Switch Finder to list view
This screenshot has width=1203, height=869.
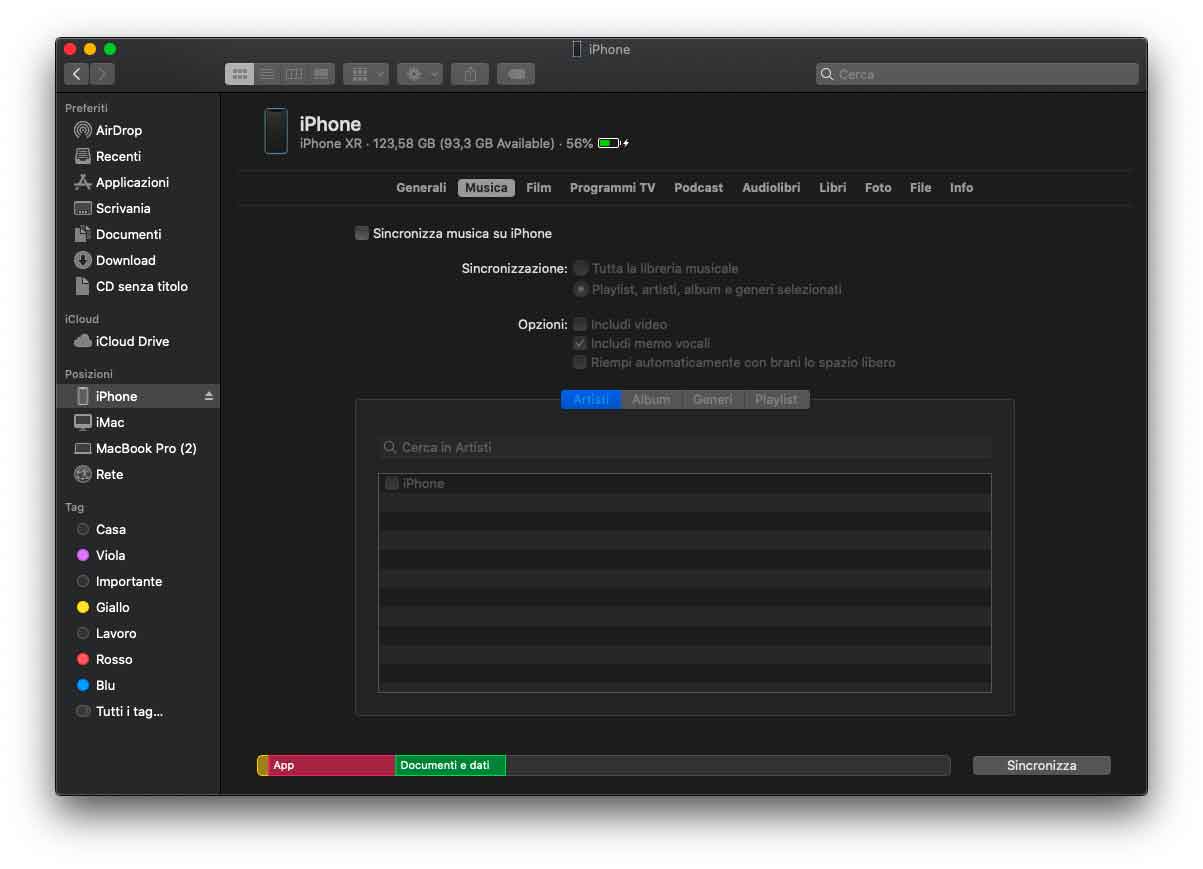(267, 74)
